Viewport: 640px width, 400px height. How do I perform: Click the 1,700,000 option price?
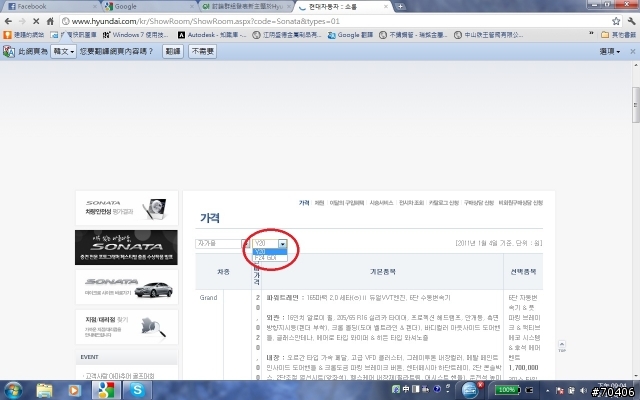pos(523,368)
